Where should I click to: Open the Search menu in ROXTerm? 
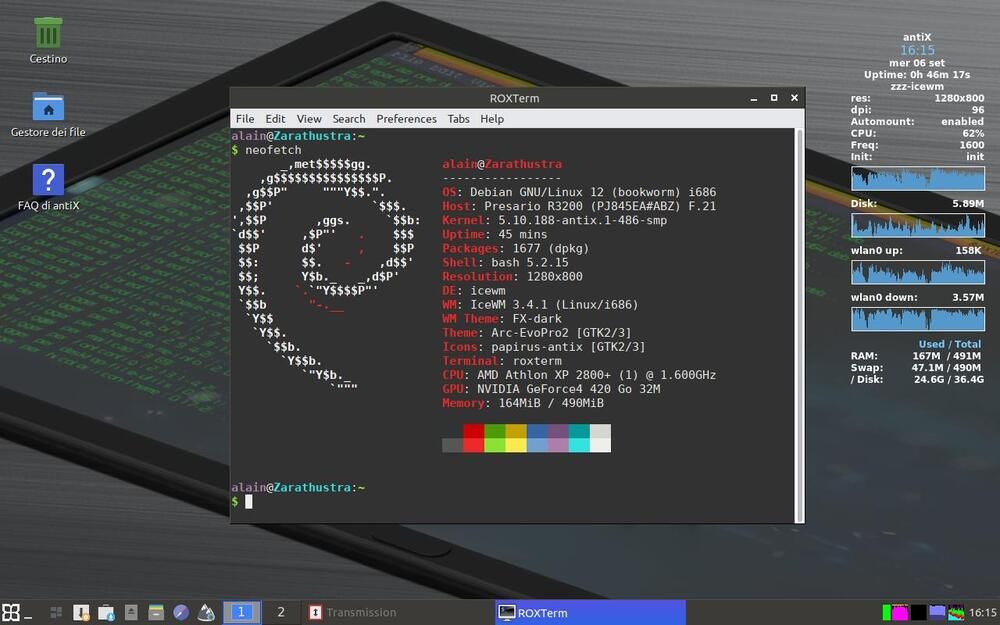point(348,118)
